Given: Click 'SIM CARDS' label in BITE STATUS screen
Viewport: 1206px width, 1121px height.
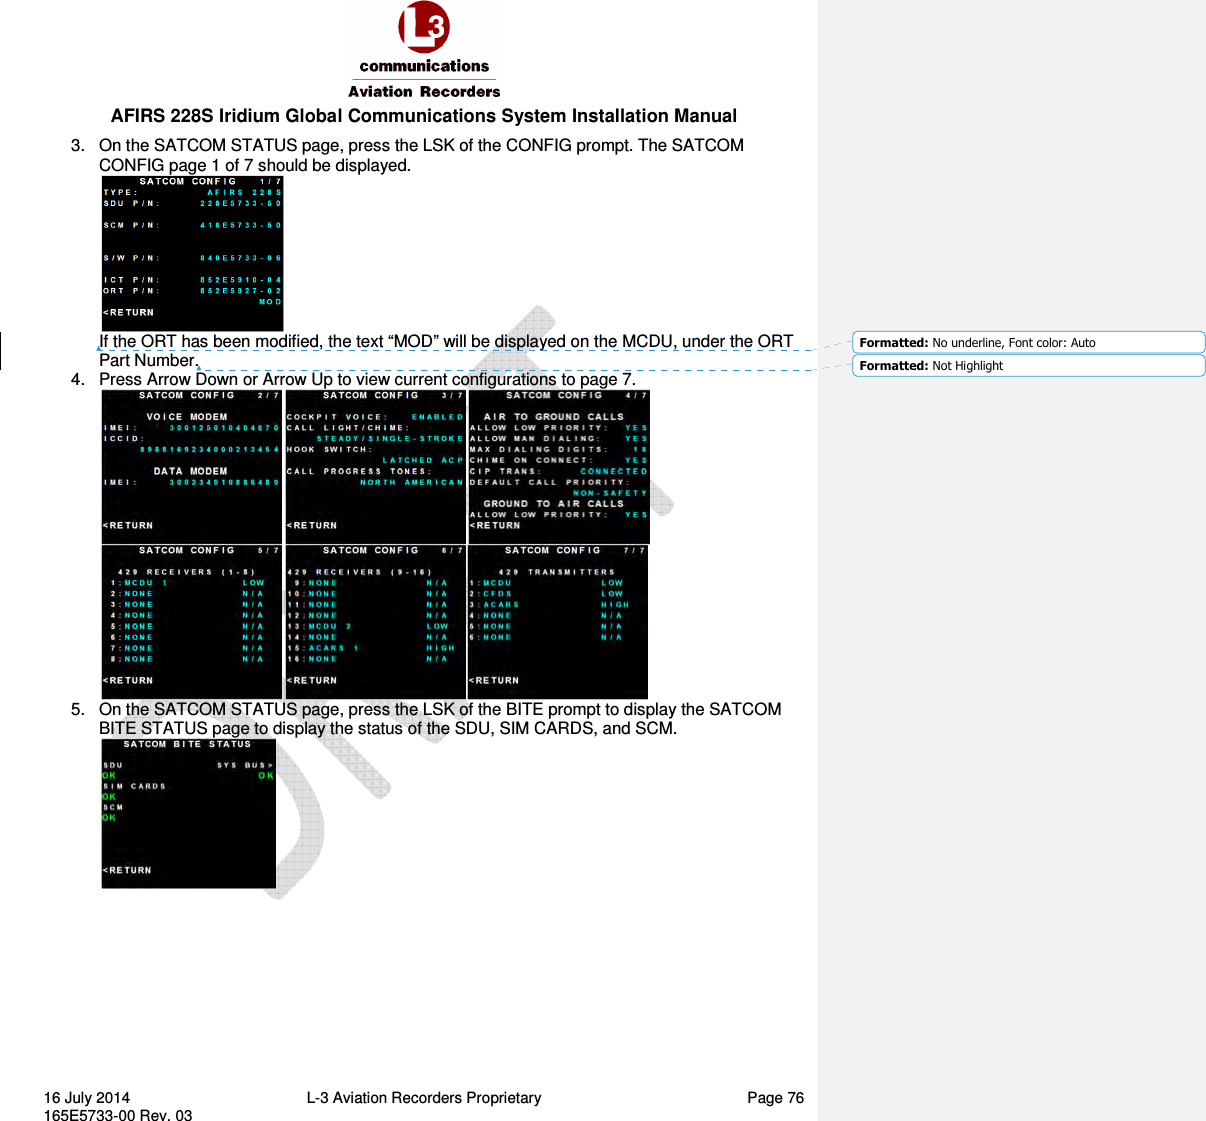Looking at the screenshot, I should point(135,786).
